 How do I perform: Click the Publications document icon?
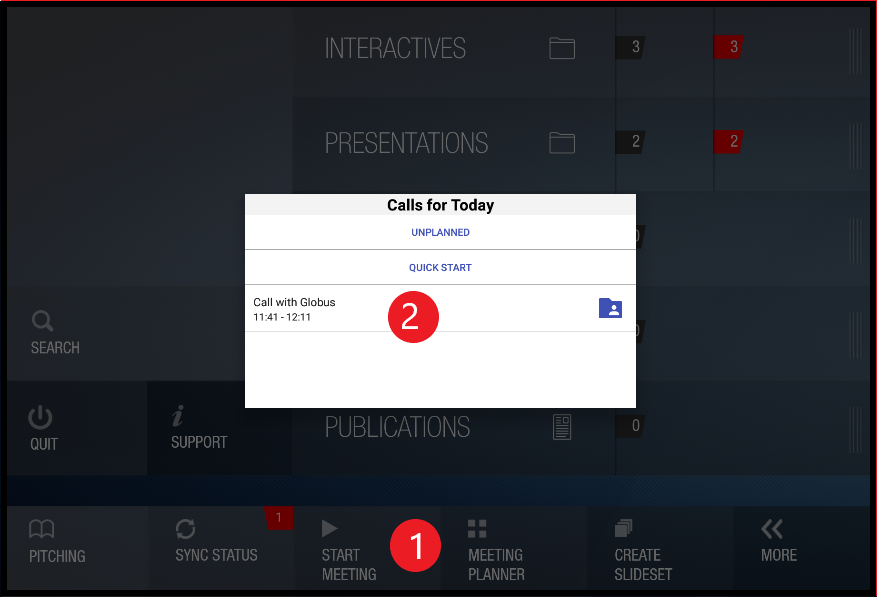tap(561, 426)
